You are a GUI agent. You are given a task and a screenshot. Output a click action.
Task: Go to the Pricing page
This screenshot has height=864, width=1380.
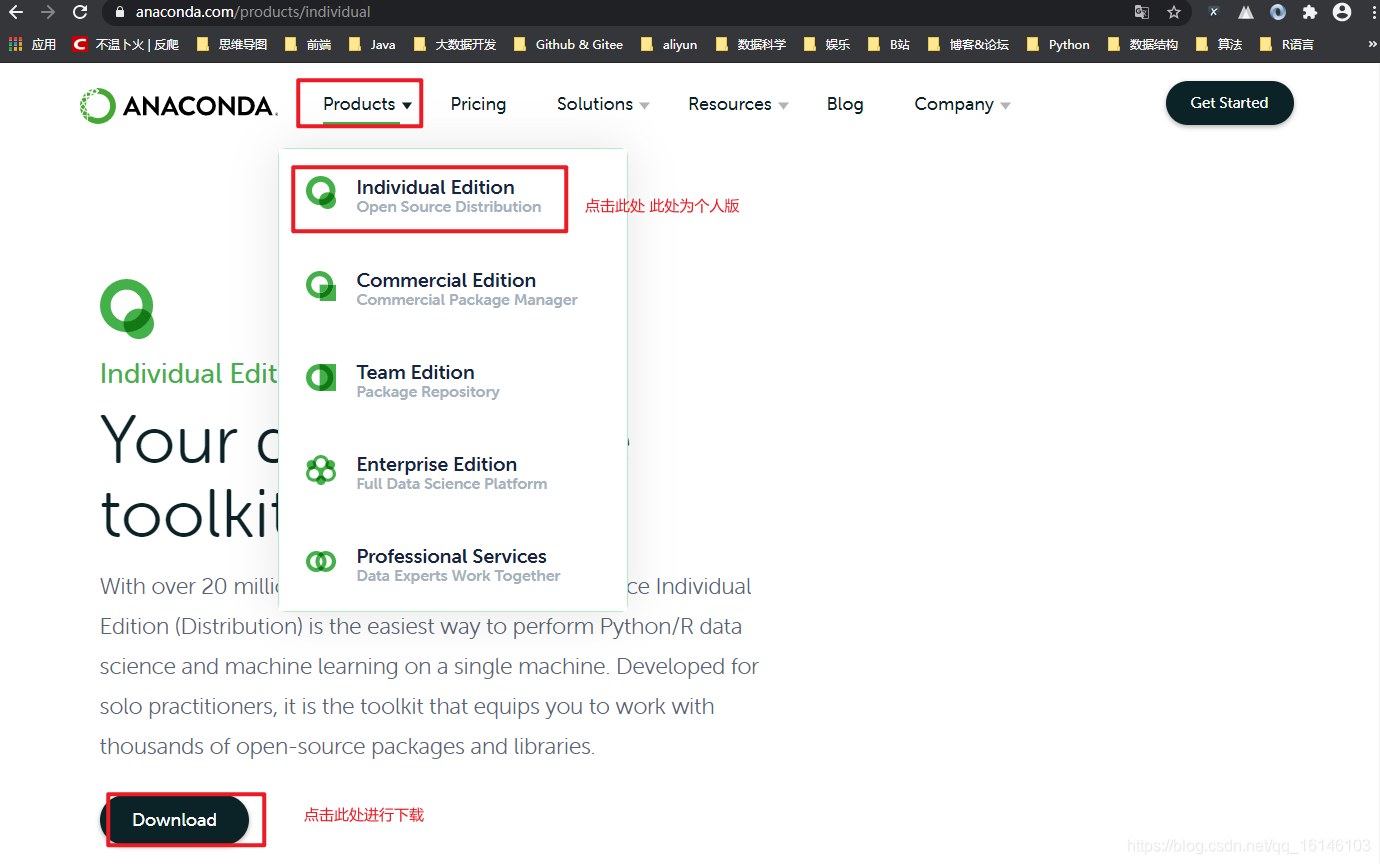(x=478, y=104)
